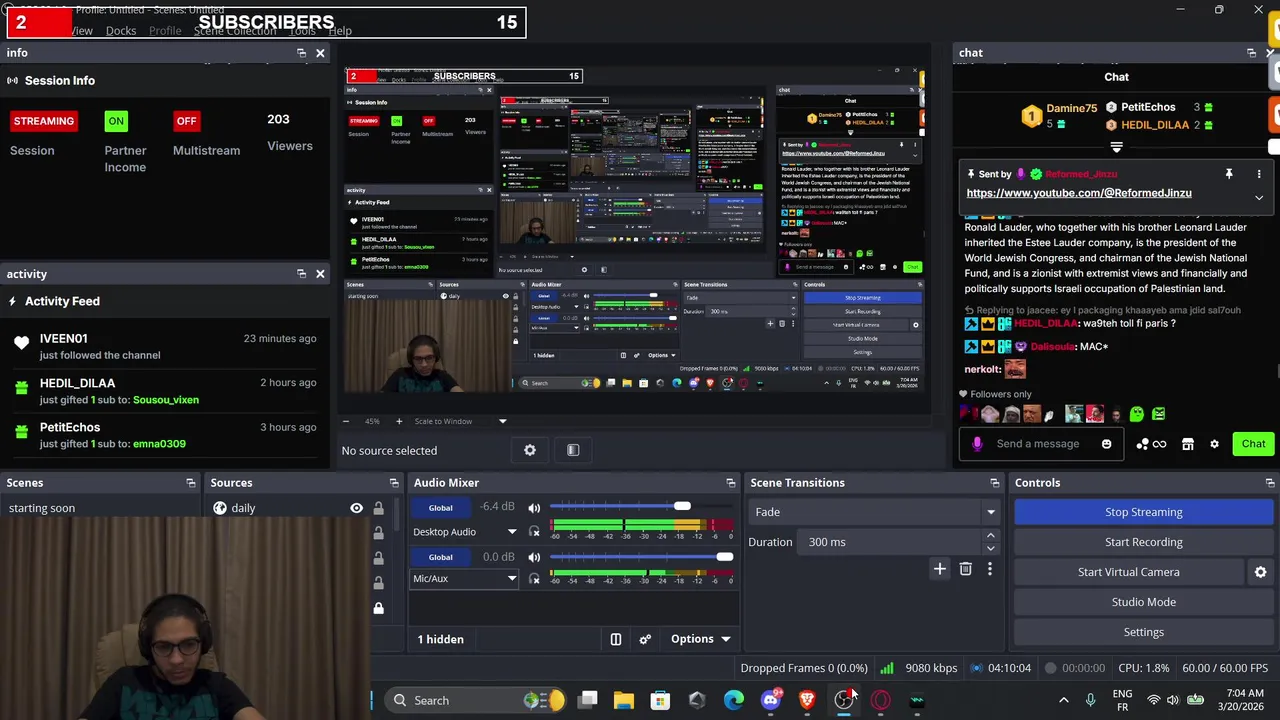Float the Audio Mixer dock

(x=730, y=483)
